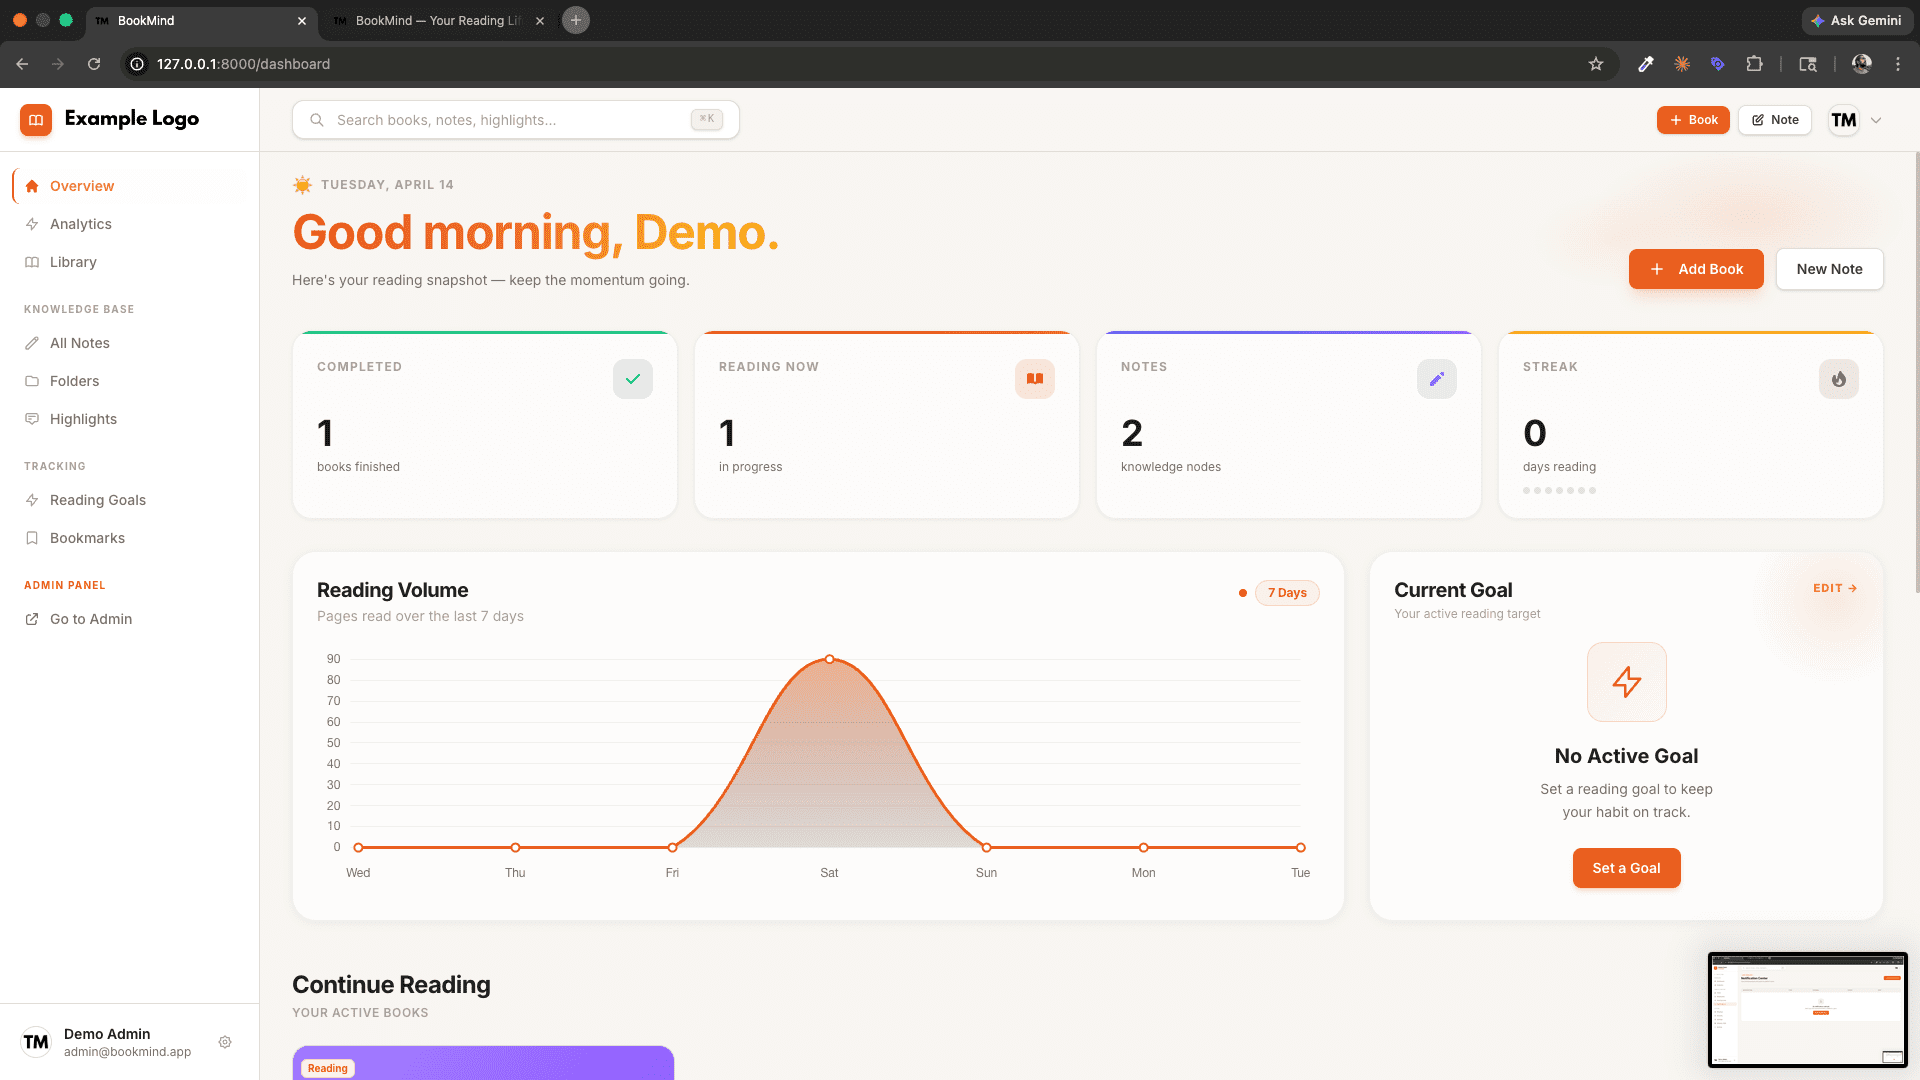
Task: Click the top bar Note button
Action: pyautogui.click(x=1775, y=120)
